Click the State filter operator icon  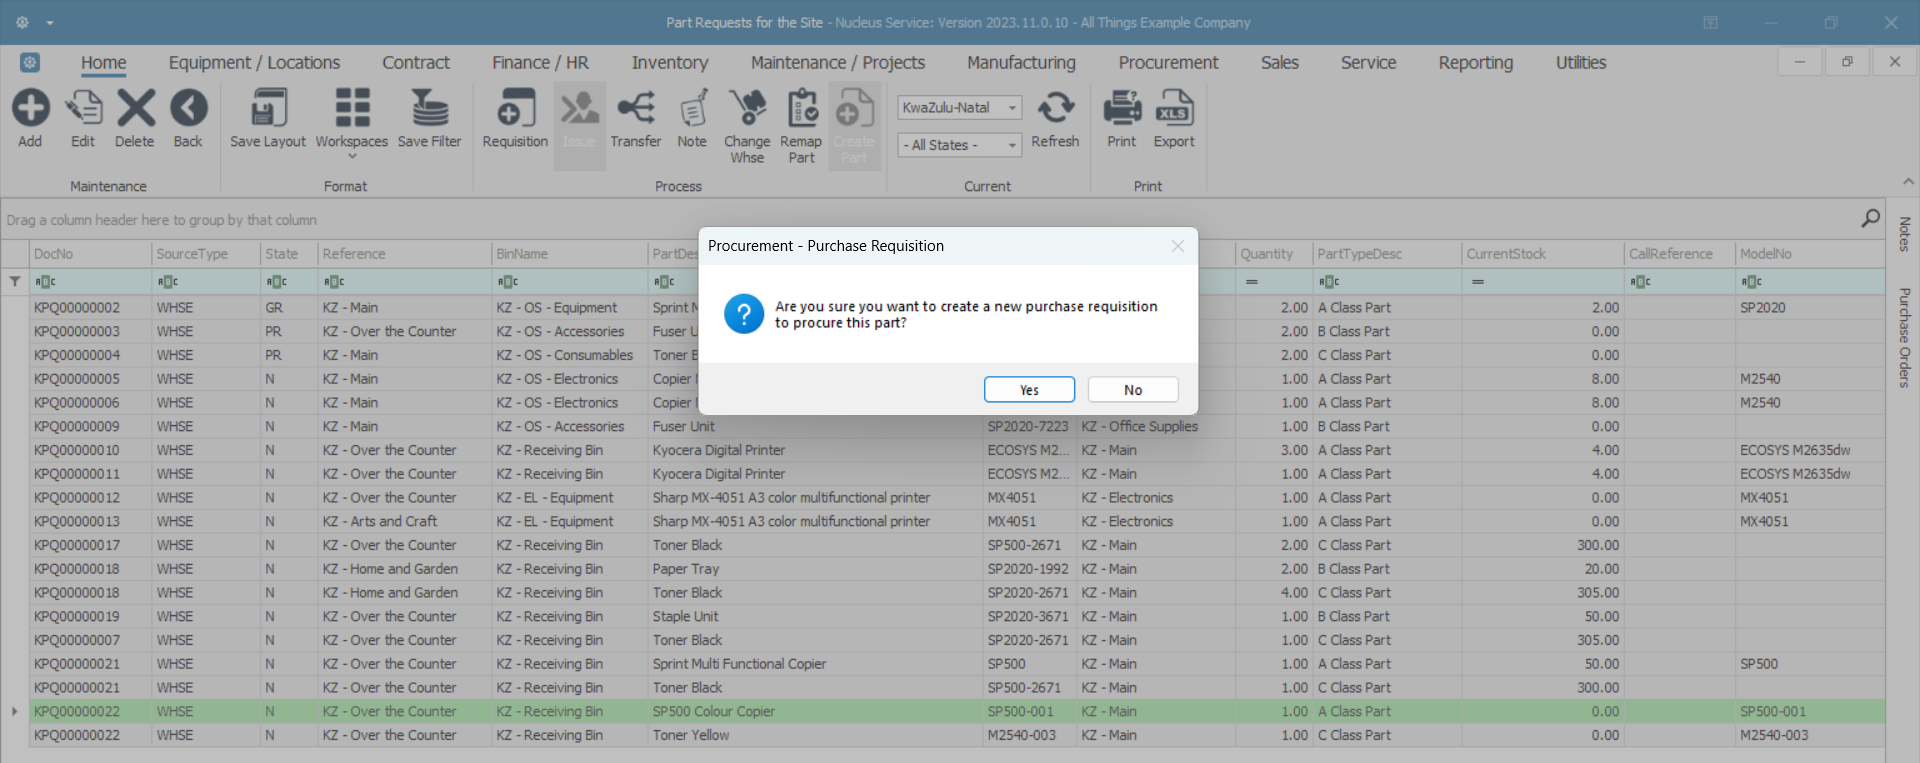click(277, 282)
